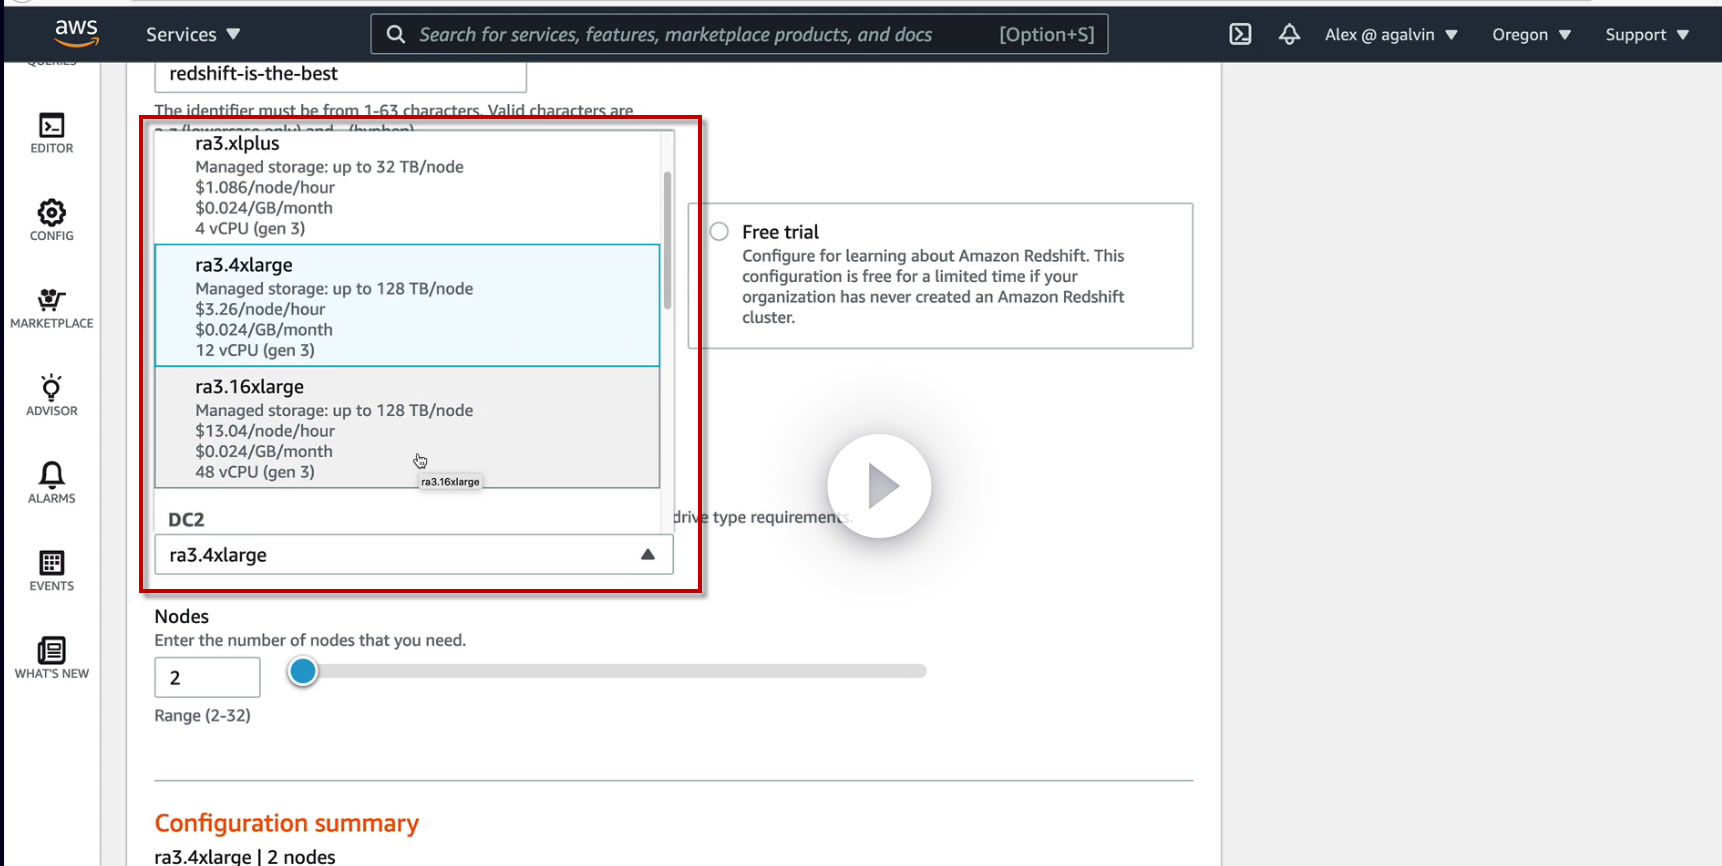1722x866 pixels.
Task: Click the Nodes slider track
Action: [608, 671]
